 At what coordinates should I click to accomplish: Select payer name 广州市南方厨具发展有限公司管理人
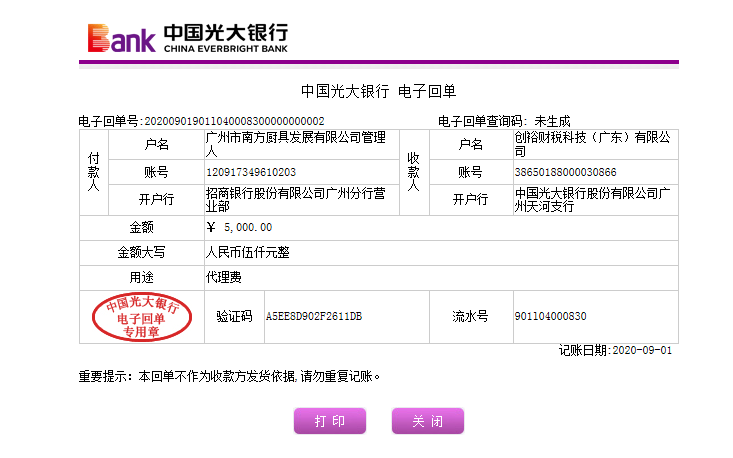pos(296,144)
